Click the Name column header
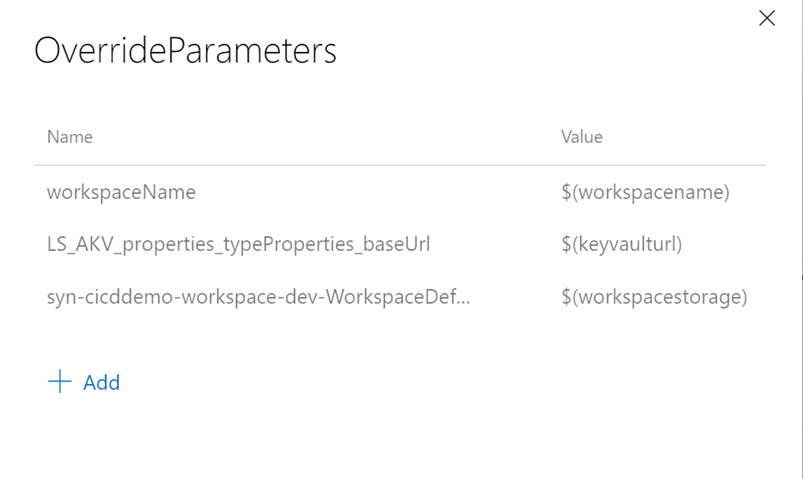The height and width of the screenshot is (479, 803). [70, 137]
